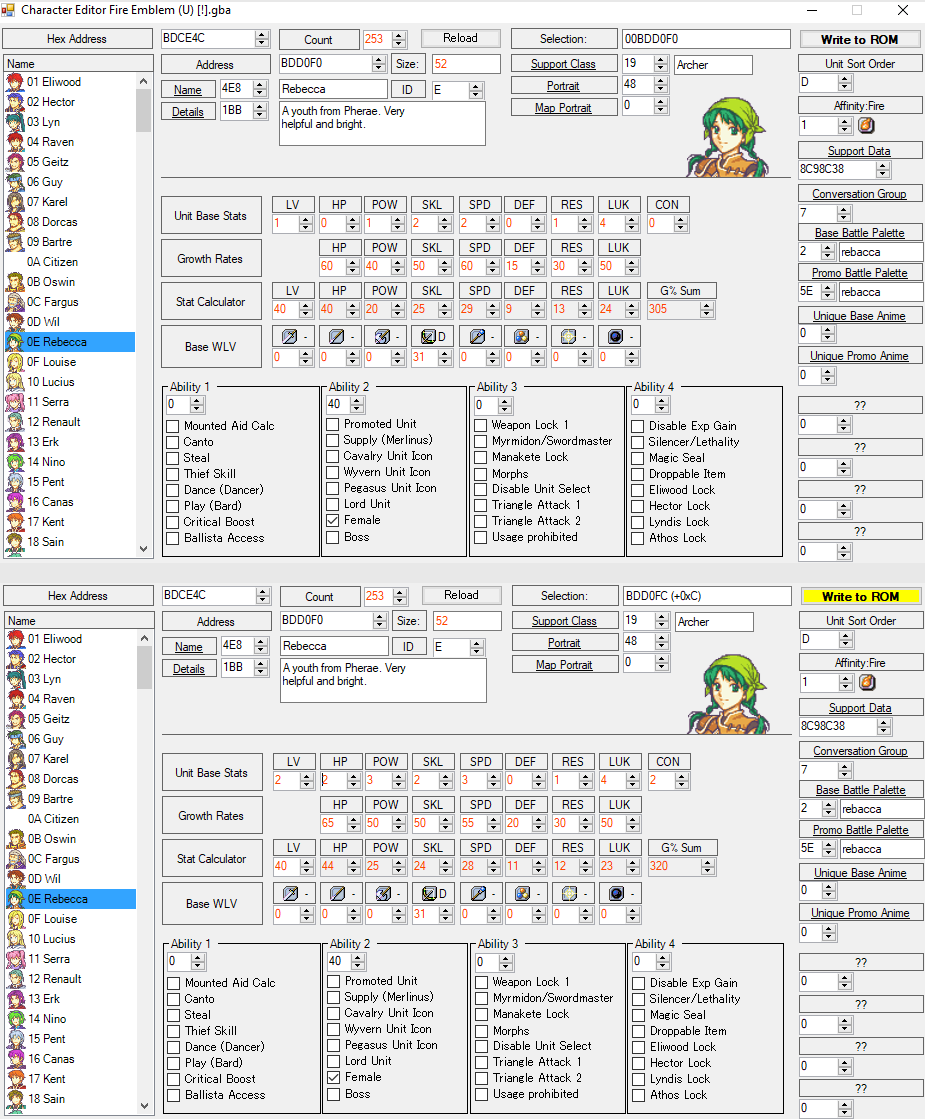The width and height of the screenshot is (925, 1119).
Task: Click the bow weapon level icon in bottom panel
Action: tap(430, 893)
